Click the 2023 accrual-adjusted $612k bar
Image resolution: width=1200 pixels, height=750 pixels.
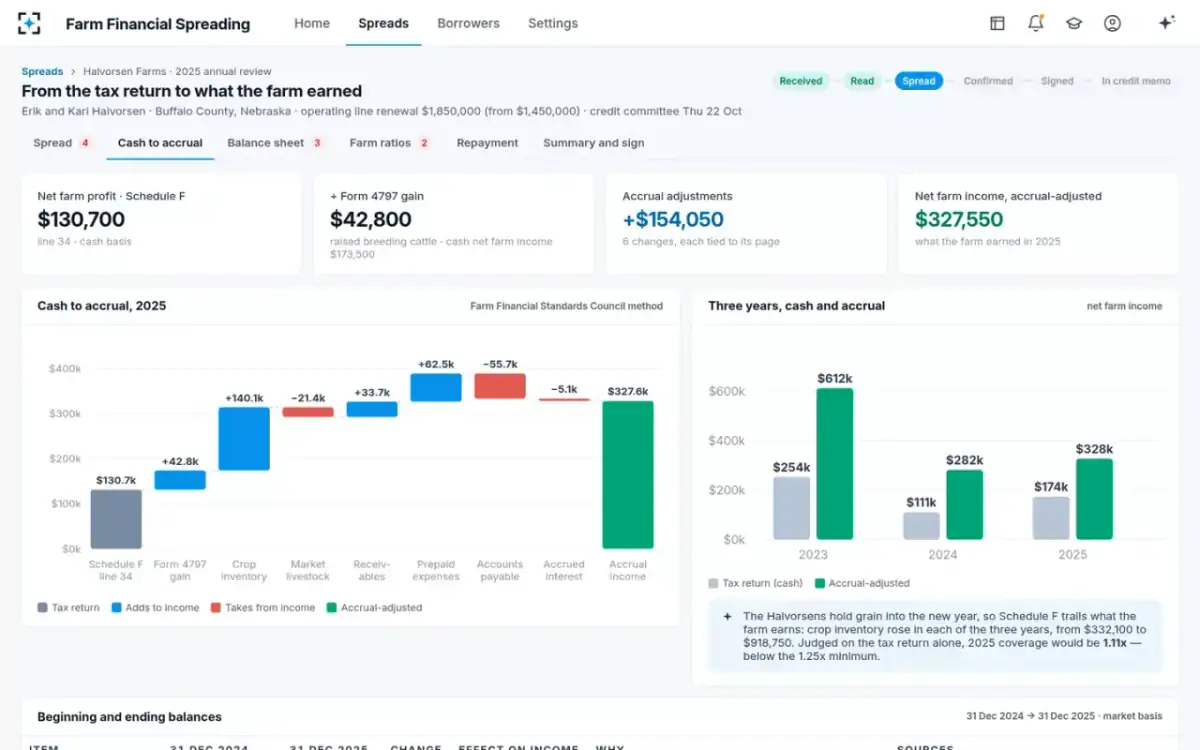point(835,464)
